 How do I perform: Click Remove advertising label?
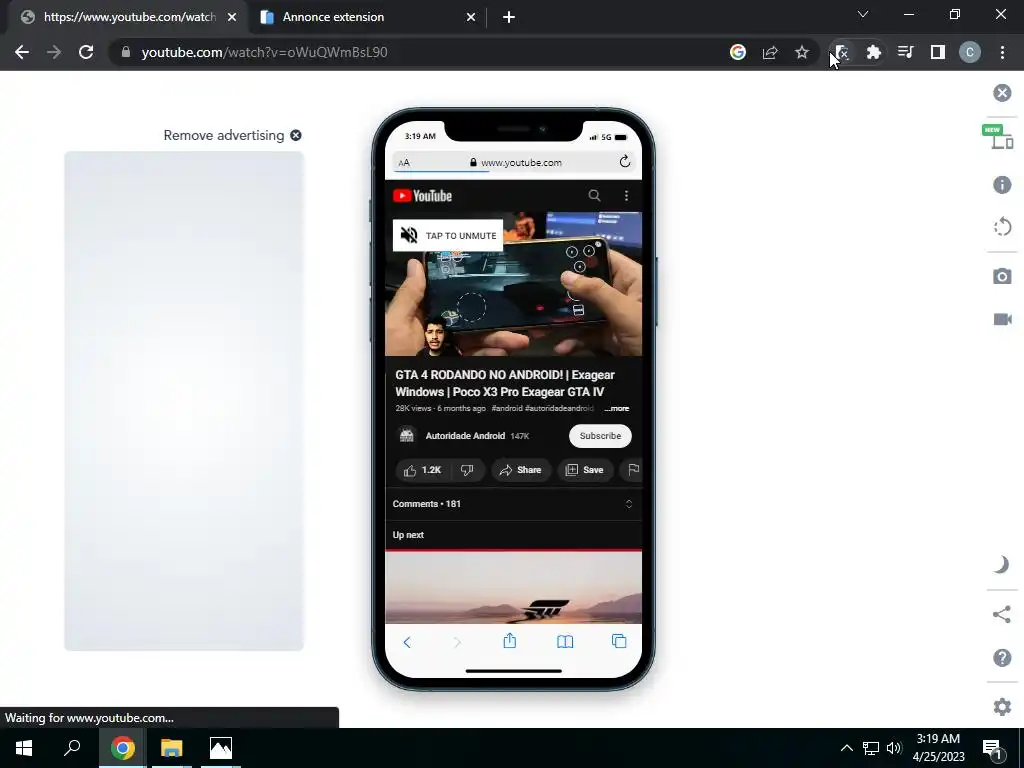[x=223, y=135]
